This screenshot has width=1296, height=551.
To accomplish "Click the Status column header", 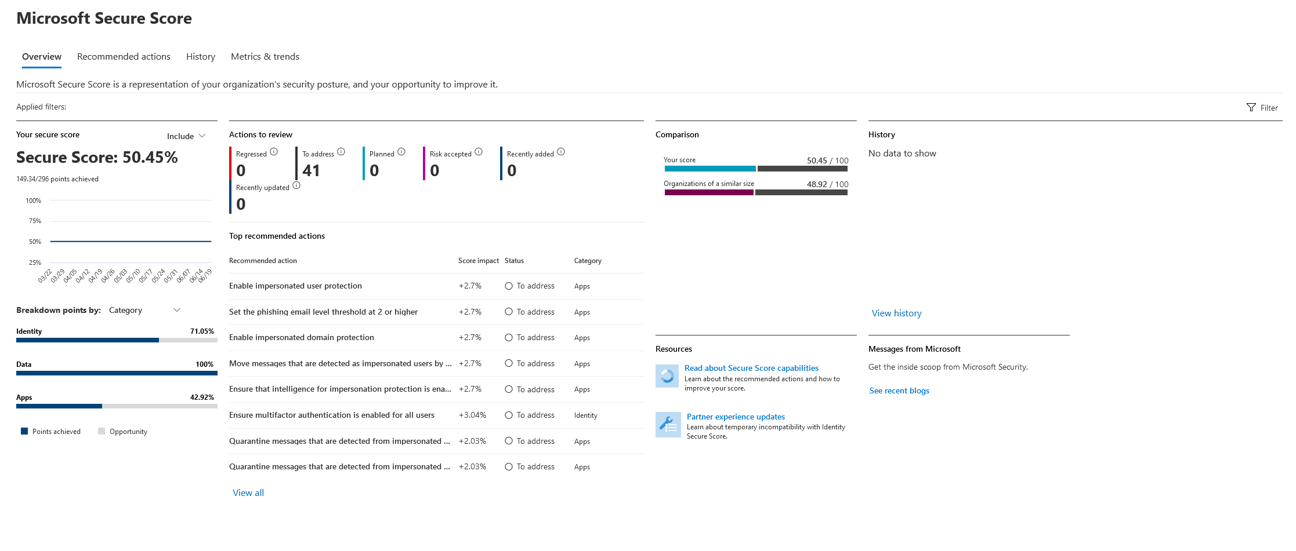I will click(x=514, y=261).
